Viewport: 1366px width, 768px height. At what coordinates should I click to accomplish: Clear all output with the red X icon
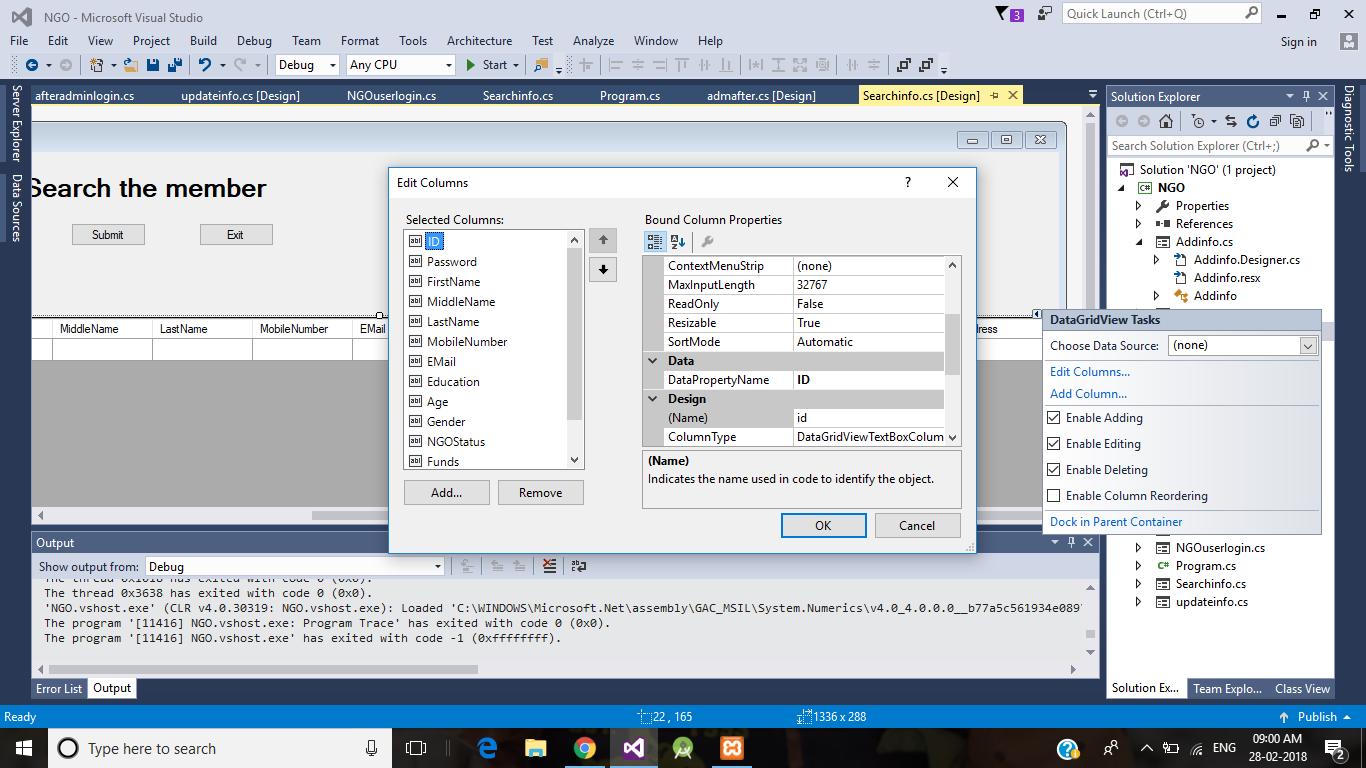[x=549, y=566]
